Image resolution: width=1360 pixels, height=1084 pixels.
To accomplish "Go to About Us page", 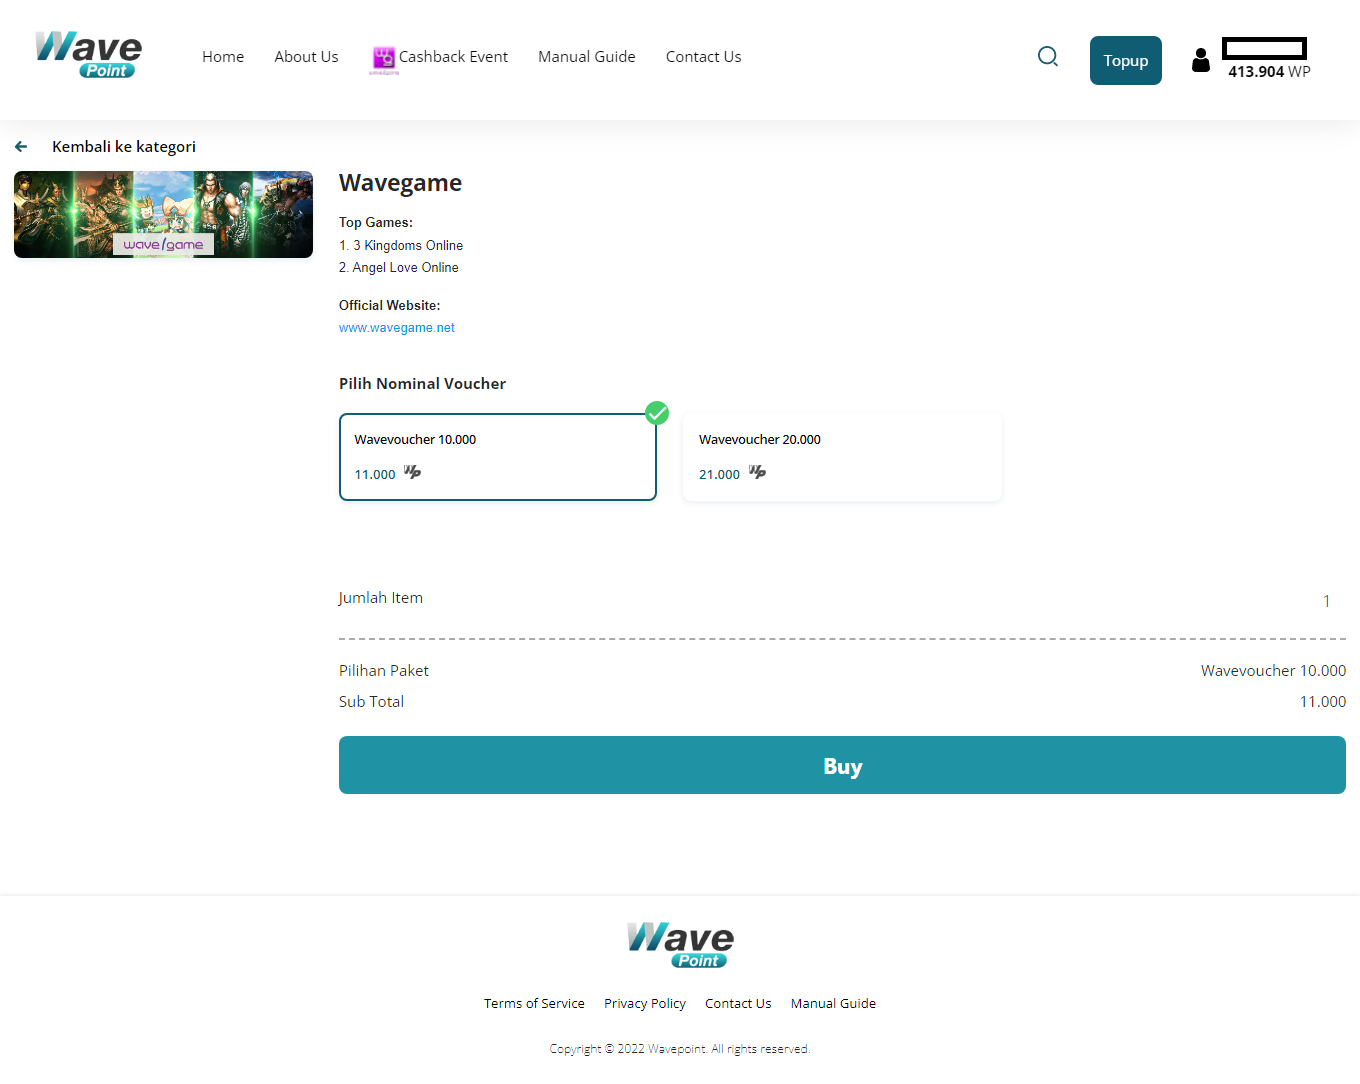I will (x=306, y=57).
